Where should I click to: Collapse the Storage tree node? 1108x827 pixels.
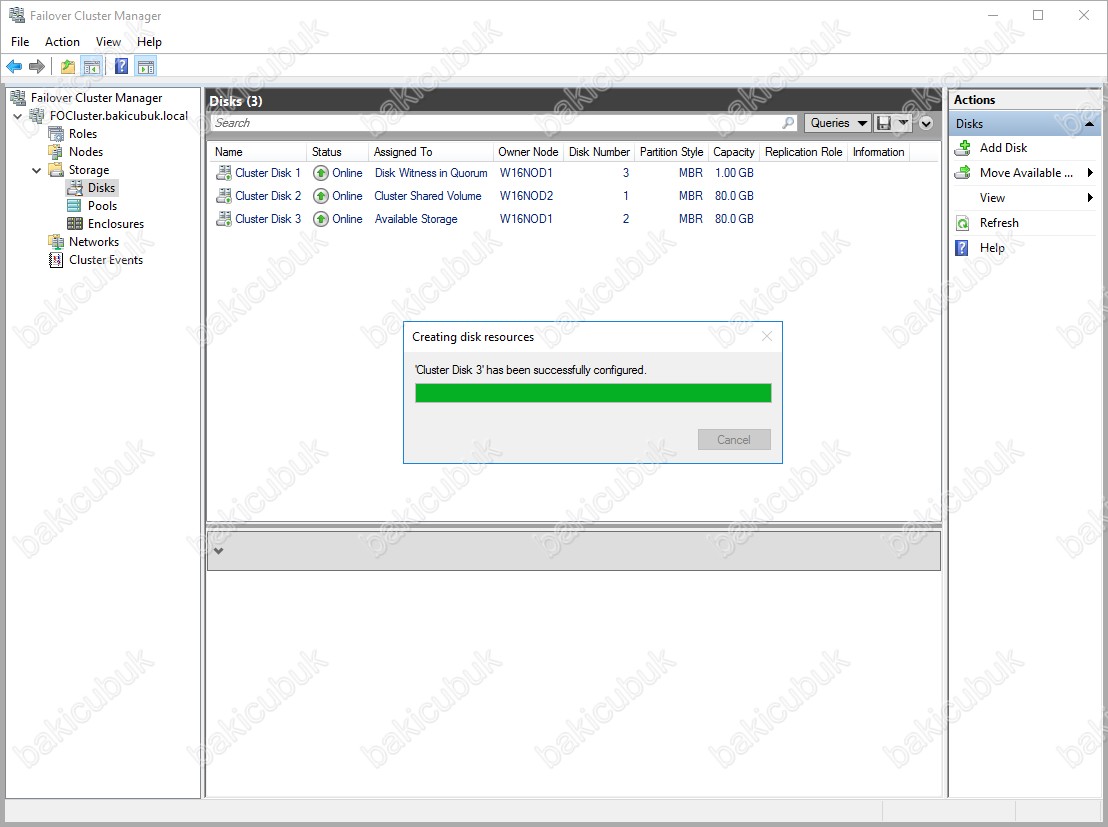(36, 170)
